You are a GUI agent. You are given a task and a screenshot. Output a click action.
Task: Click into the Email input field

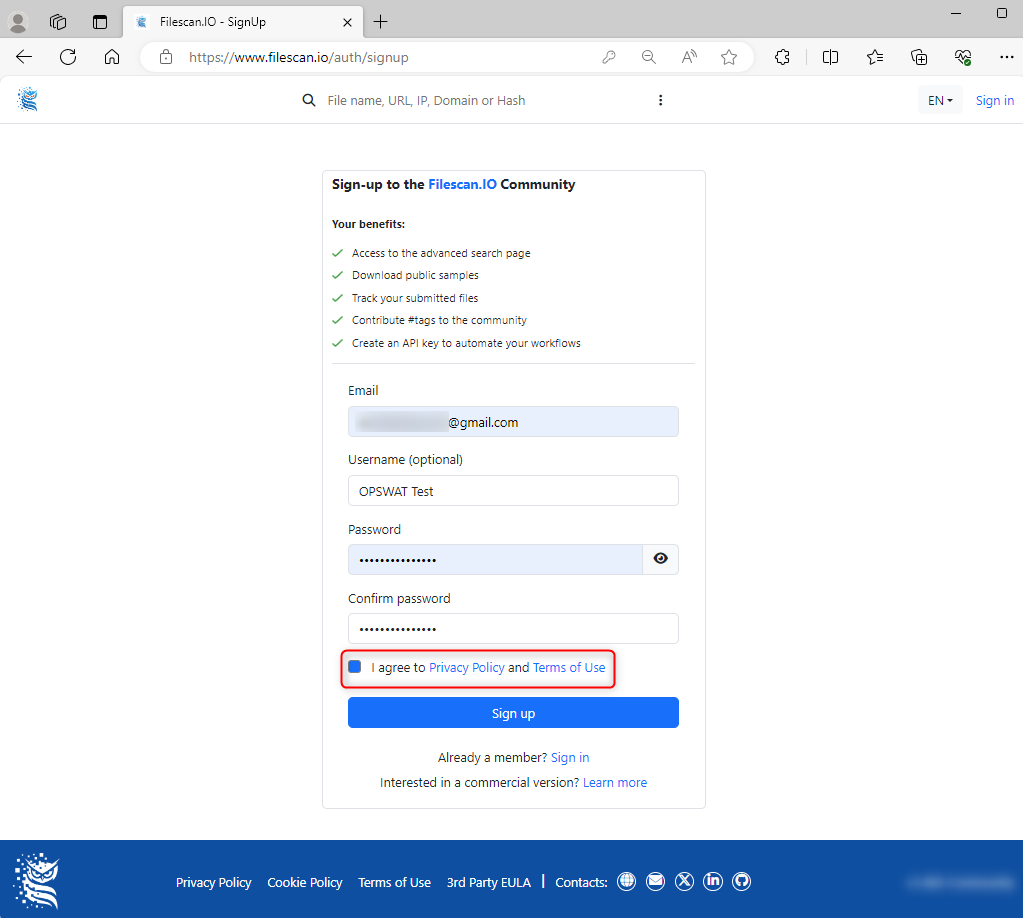(x=513, y=421)
